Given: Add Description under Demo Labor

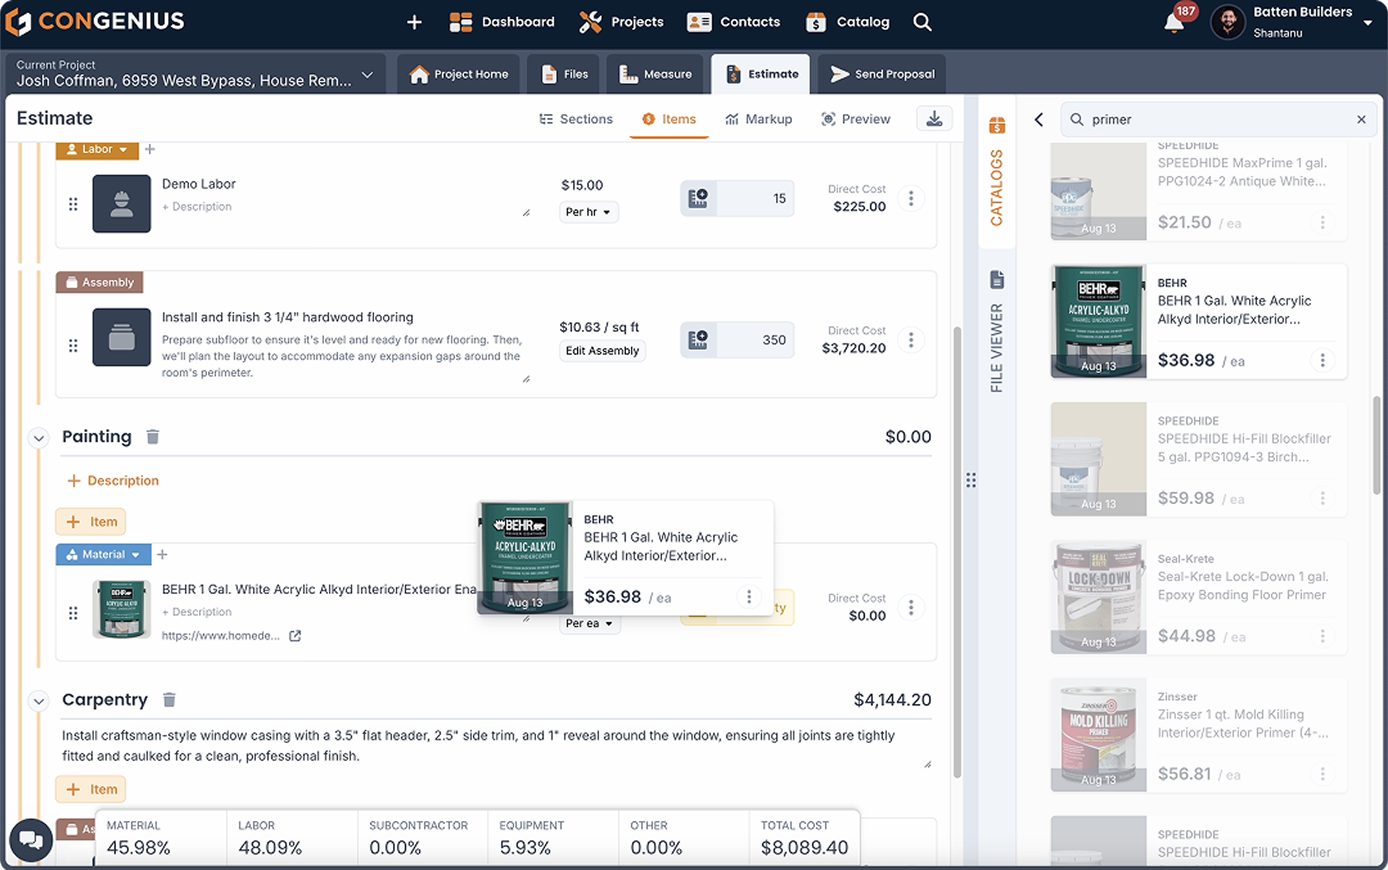Looking at the screenshot, I should [x=197, y=207].
